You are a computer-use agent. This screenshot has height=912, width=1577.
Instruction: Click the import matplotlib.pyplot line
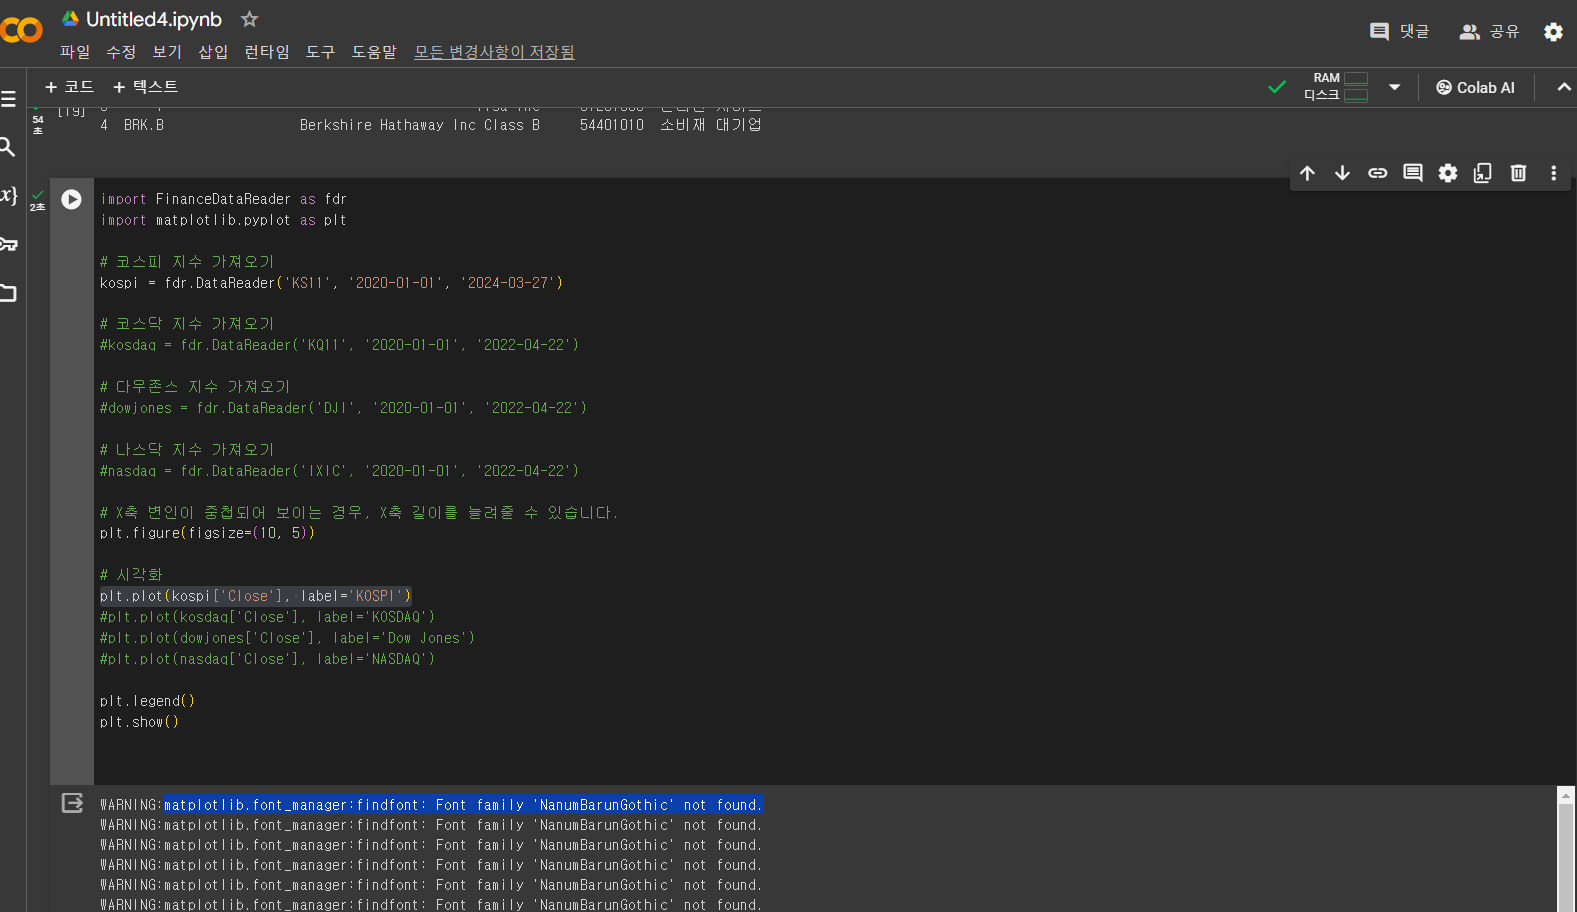click(223, 220)
